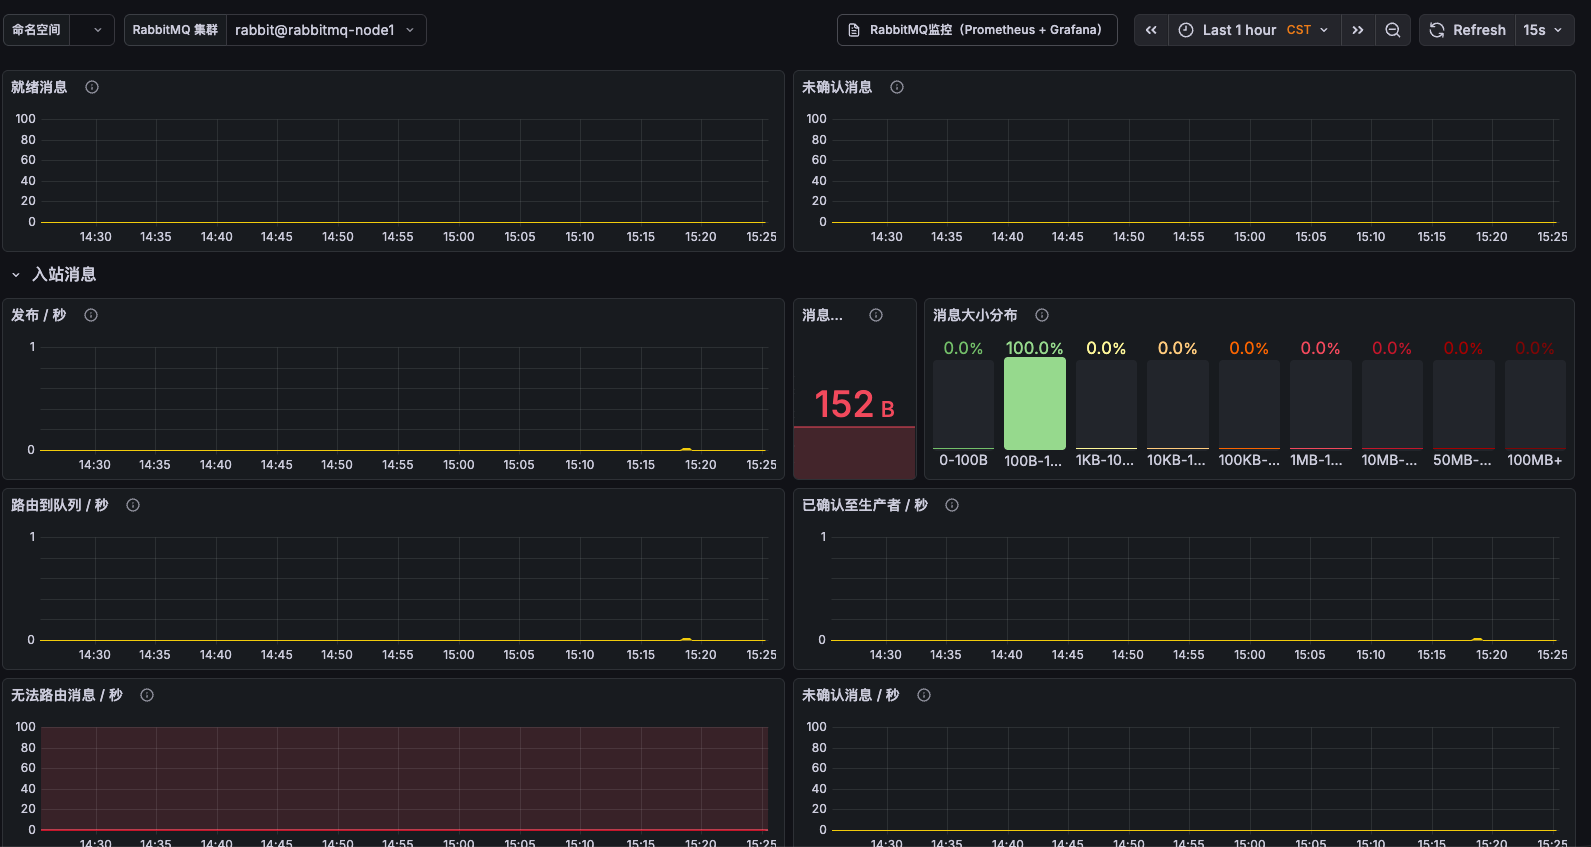Click the info icon next to 消息大小分布
Image resolution: width=1591 pixels, height=847 pixels.
[x=1042, y=315]
